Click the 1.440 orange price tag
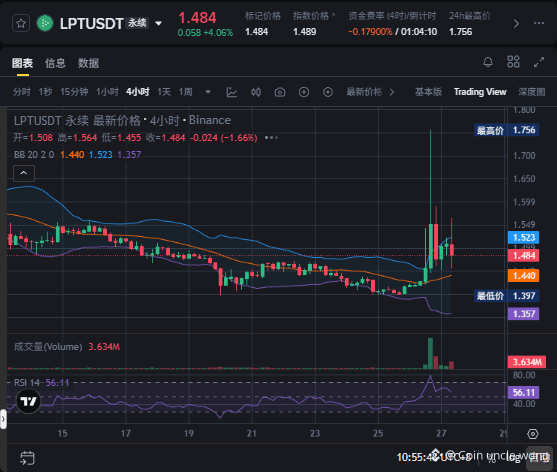Viewport: 557px width, 472px height. pyautogui.click(x=524, y=276)
